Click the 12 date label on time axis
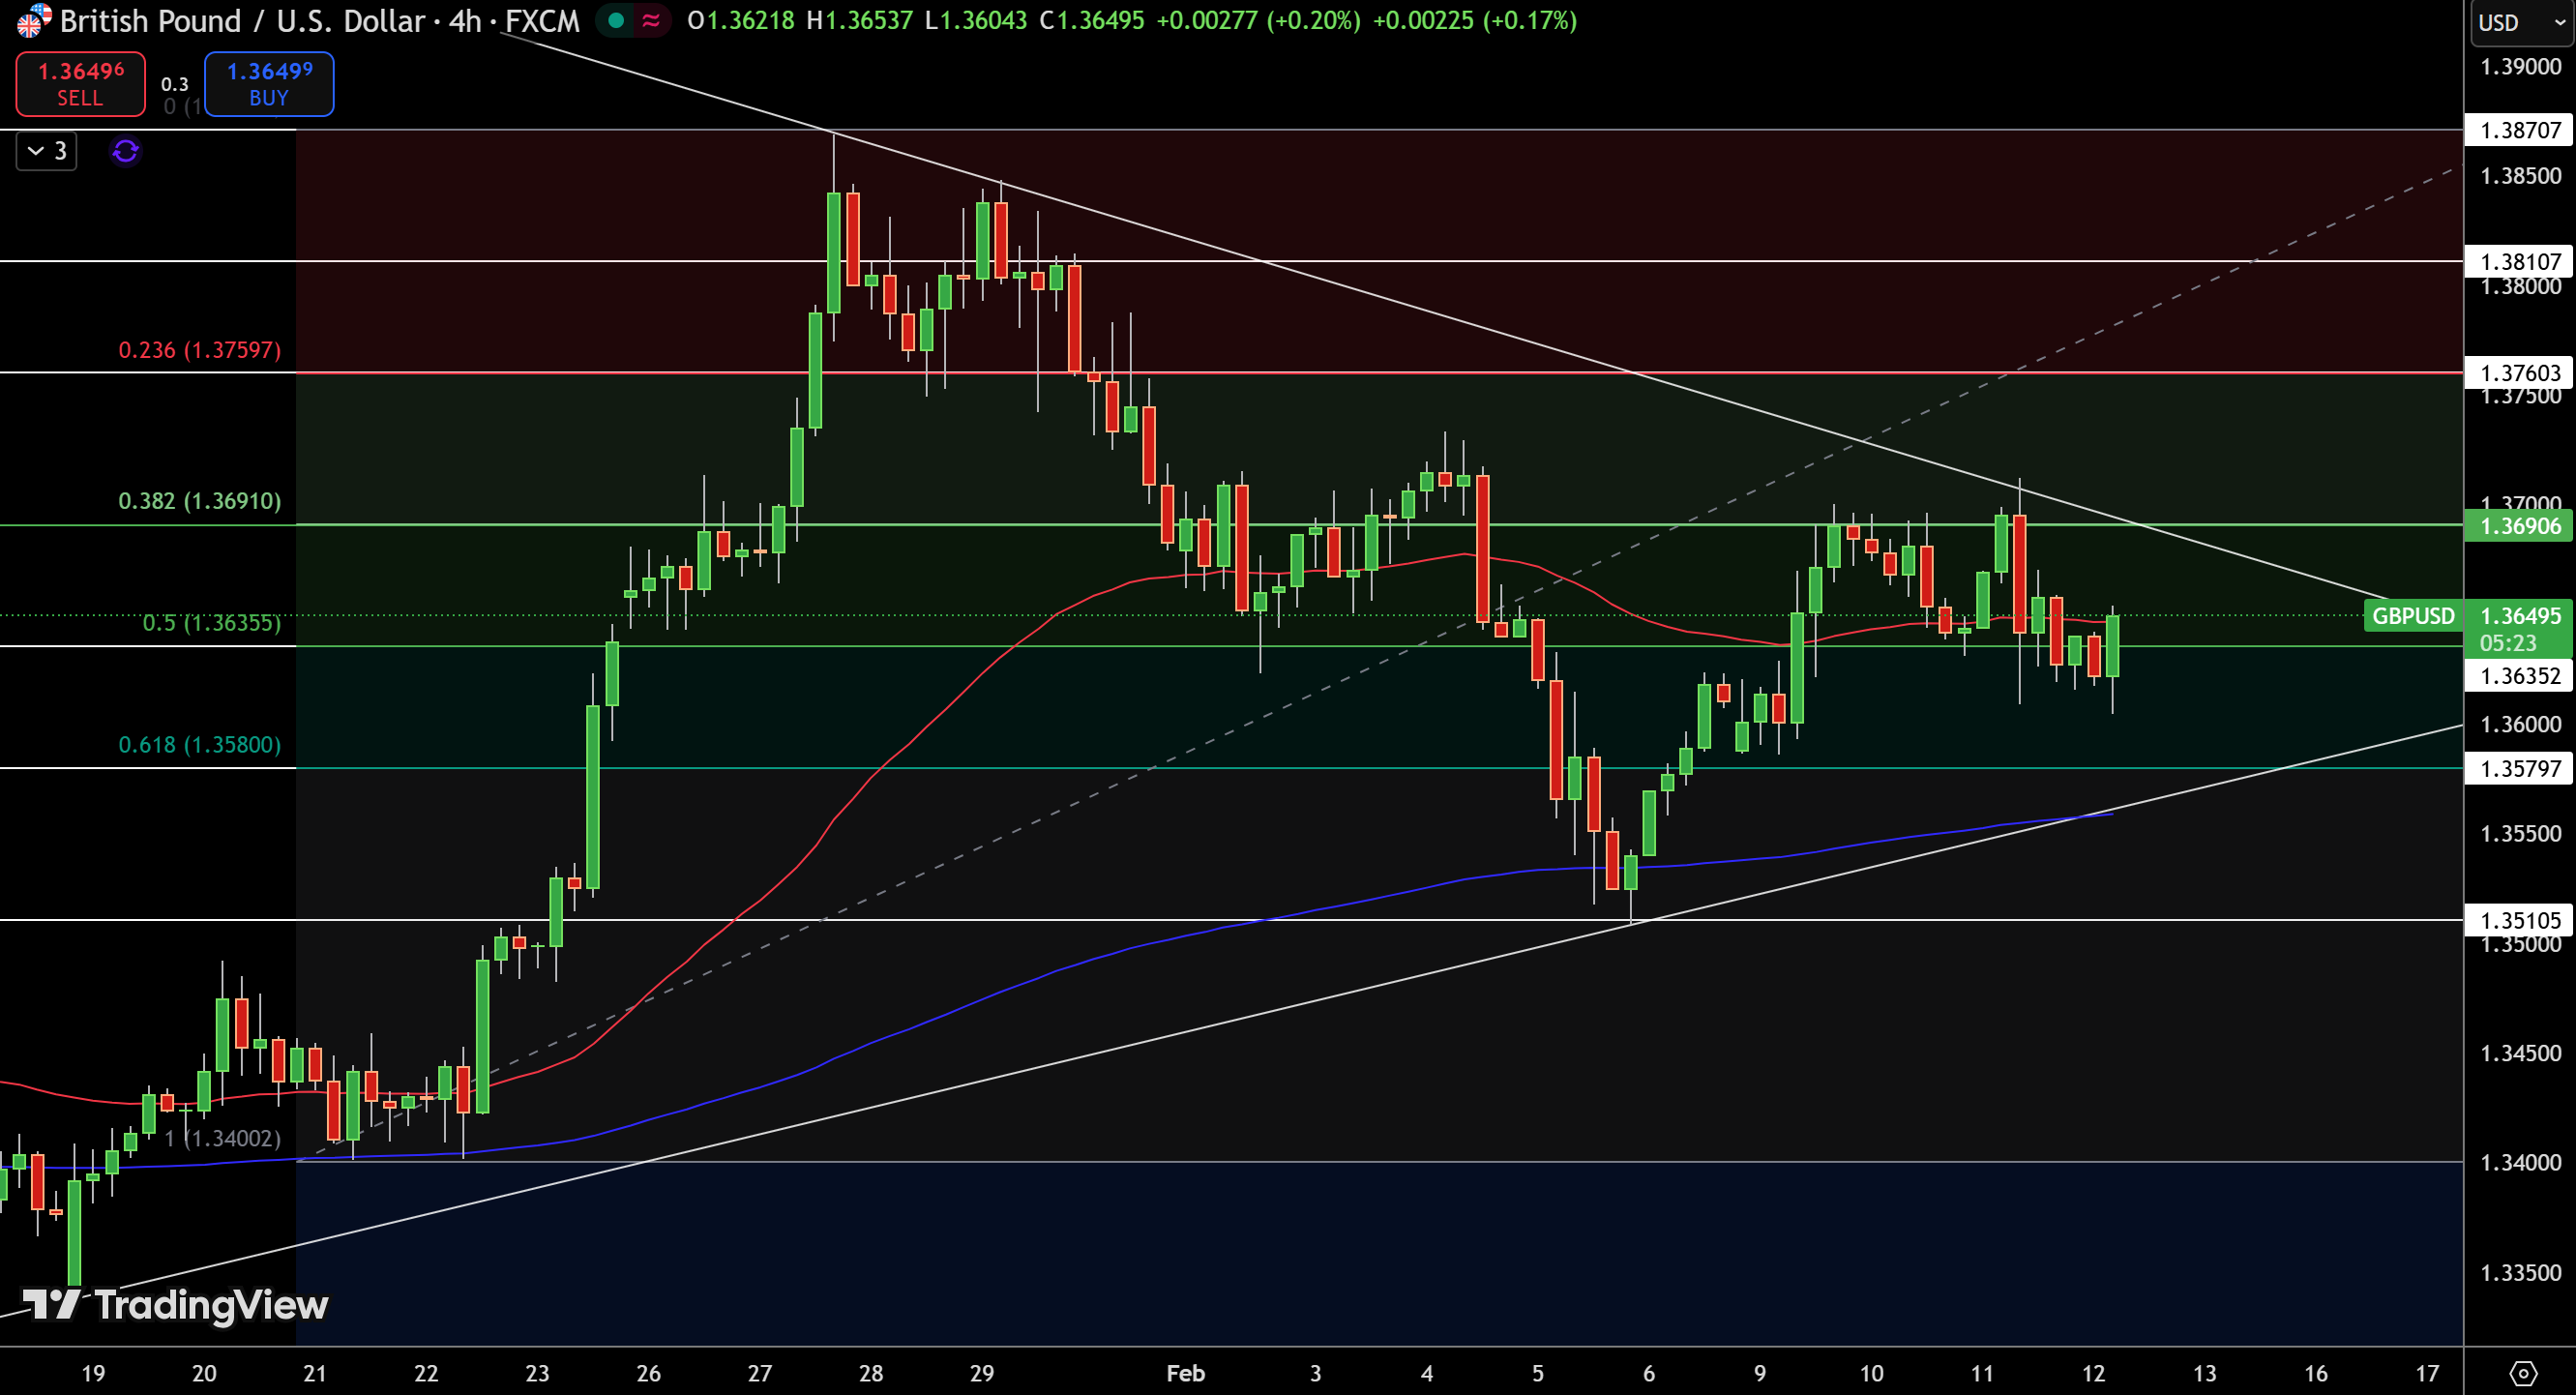This screenshot has height=1395, width=2576. click(2093, 1373)
